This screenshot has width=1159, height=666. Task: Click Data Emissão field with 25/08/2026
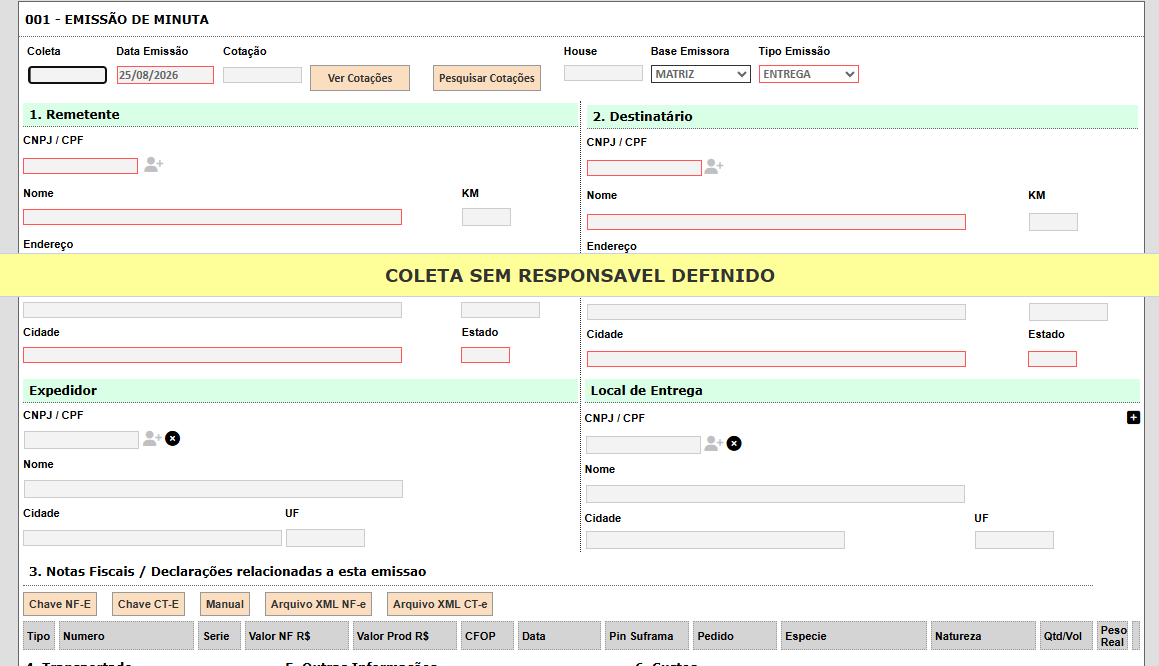tap(165, 75)
